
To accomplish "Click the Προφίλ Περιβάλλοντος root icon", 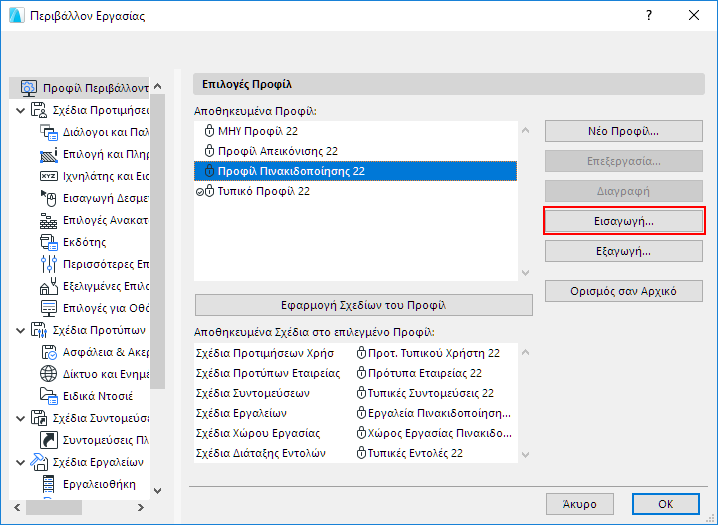I will pos(30,88).
